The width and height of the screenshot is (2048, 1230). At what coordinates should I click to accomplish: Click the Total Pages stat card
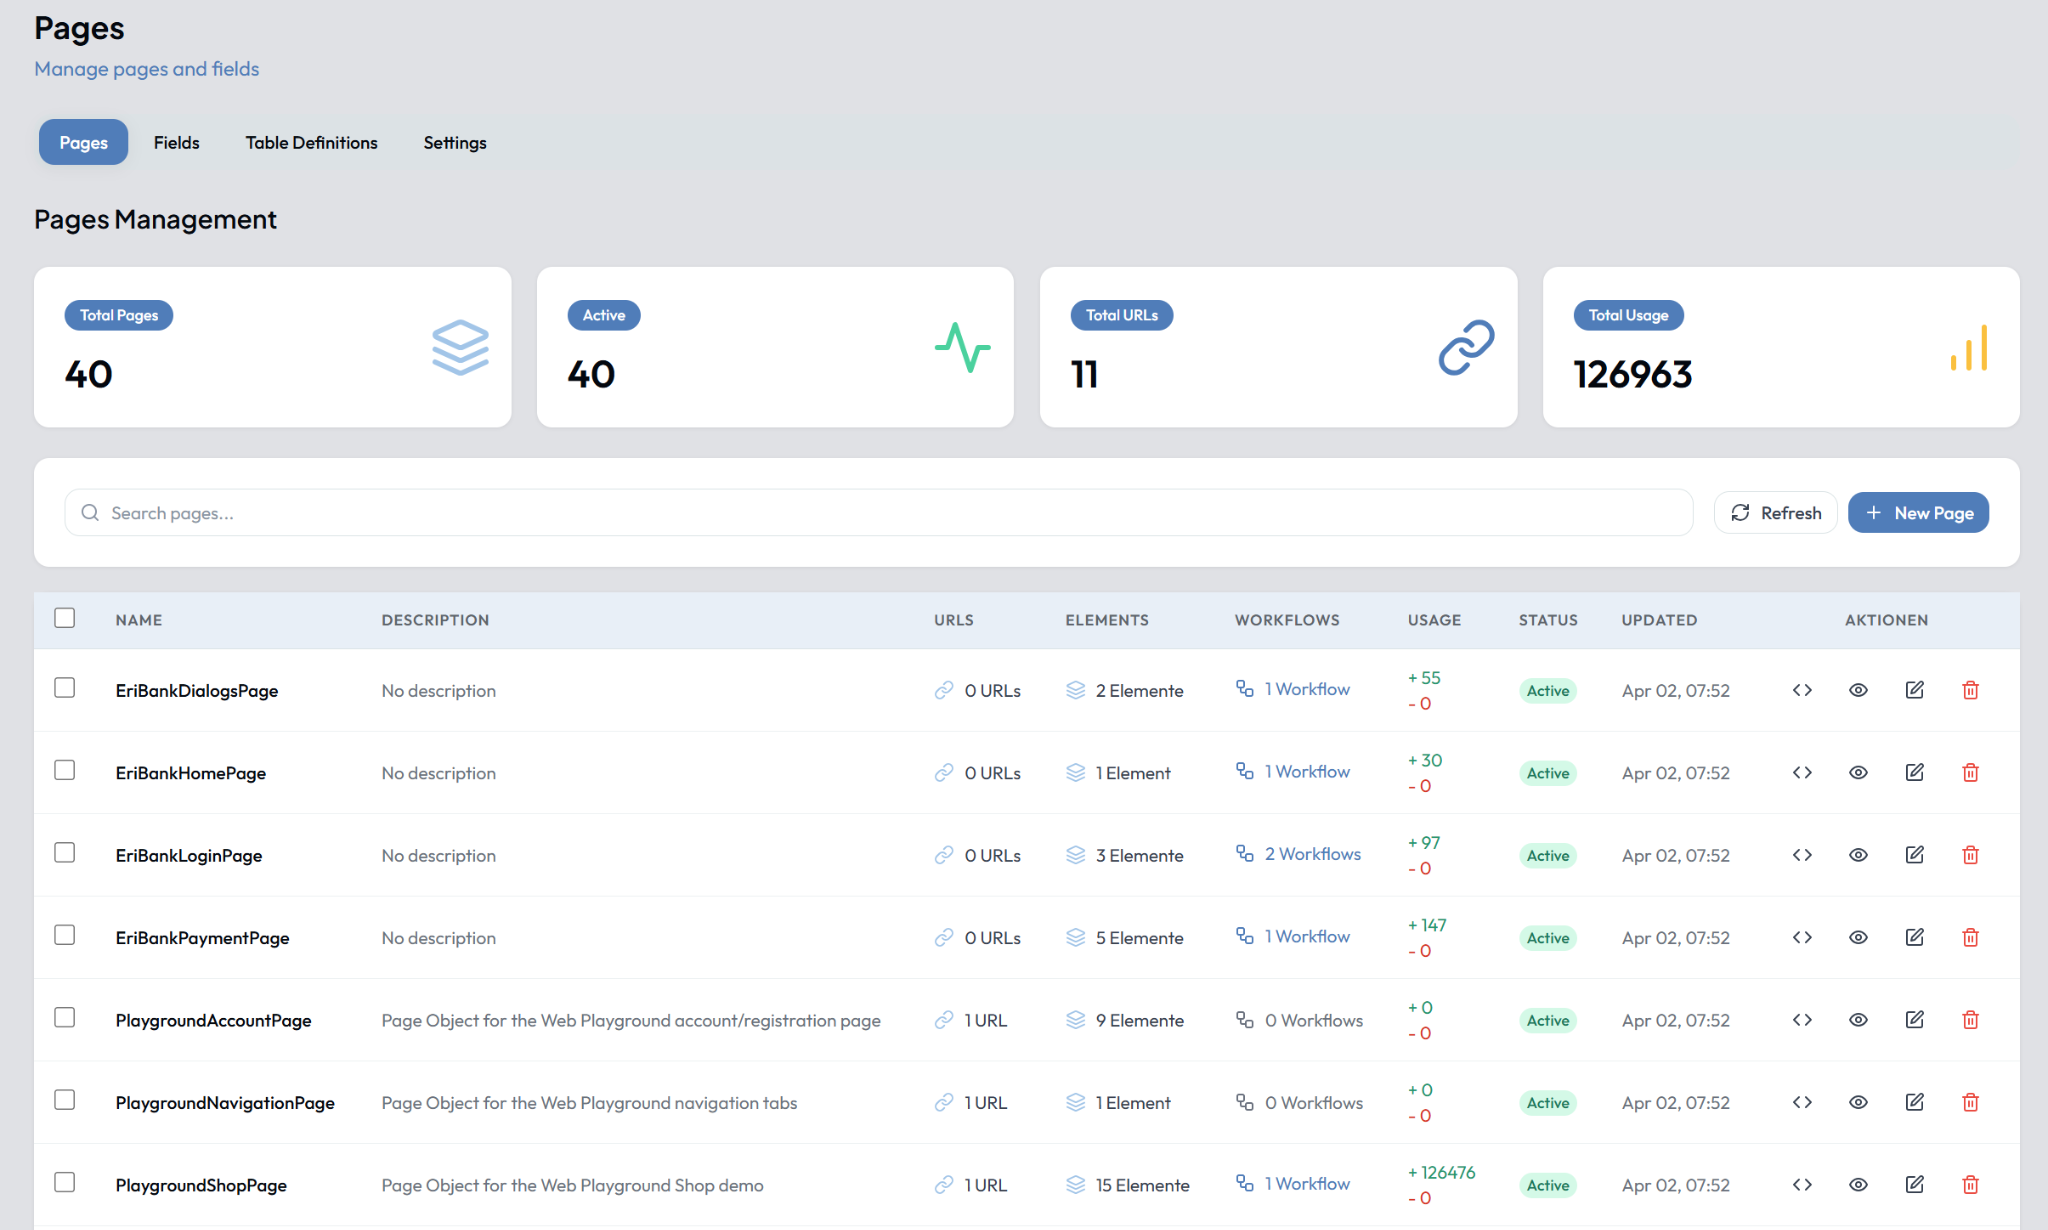point(272,347)
